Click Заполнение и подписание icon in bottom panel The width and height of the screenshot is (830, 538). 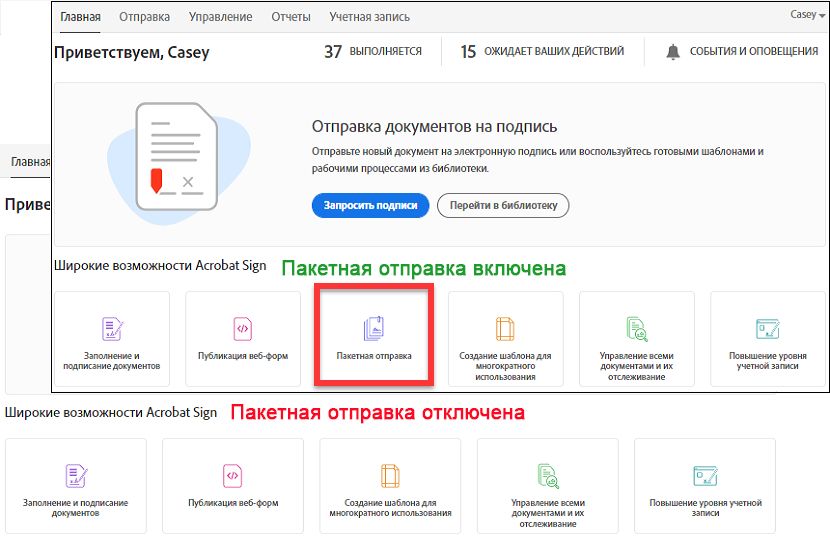(76, 476)
